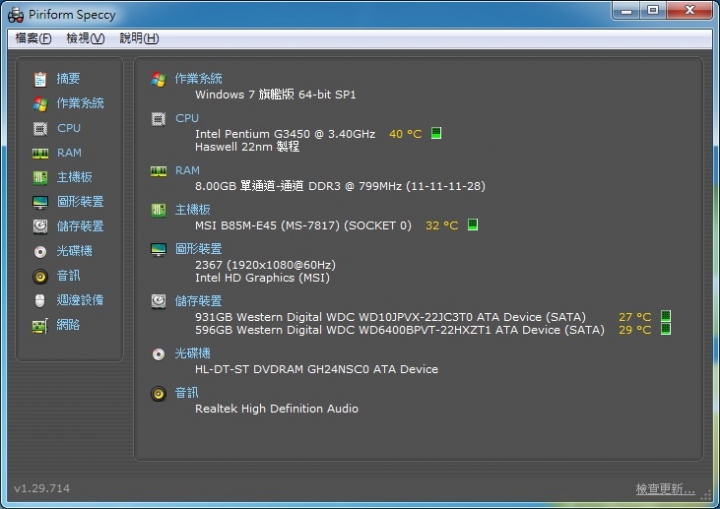Click RAM heading link in summary panel
This screenshot has height=509, width=720.
tap(187, 170)
